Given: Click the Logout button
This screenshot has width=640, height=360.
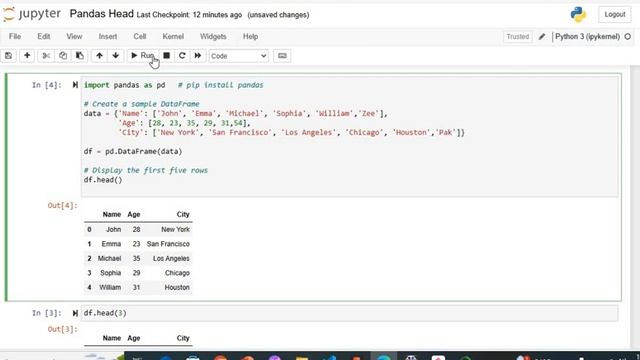Looking at the screenshot, I should pos(615,15).
